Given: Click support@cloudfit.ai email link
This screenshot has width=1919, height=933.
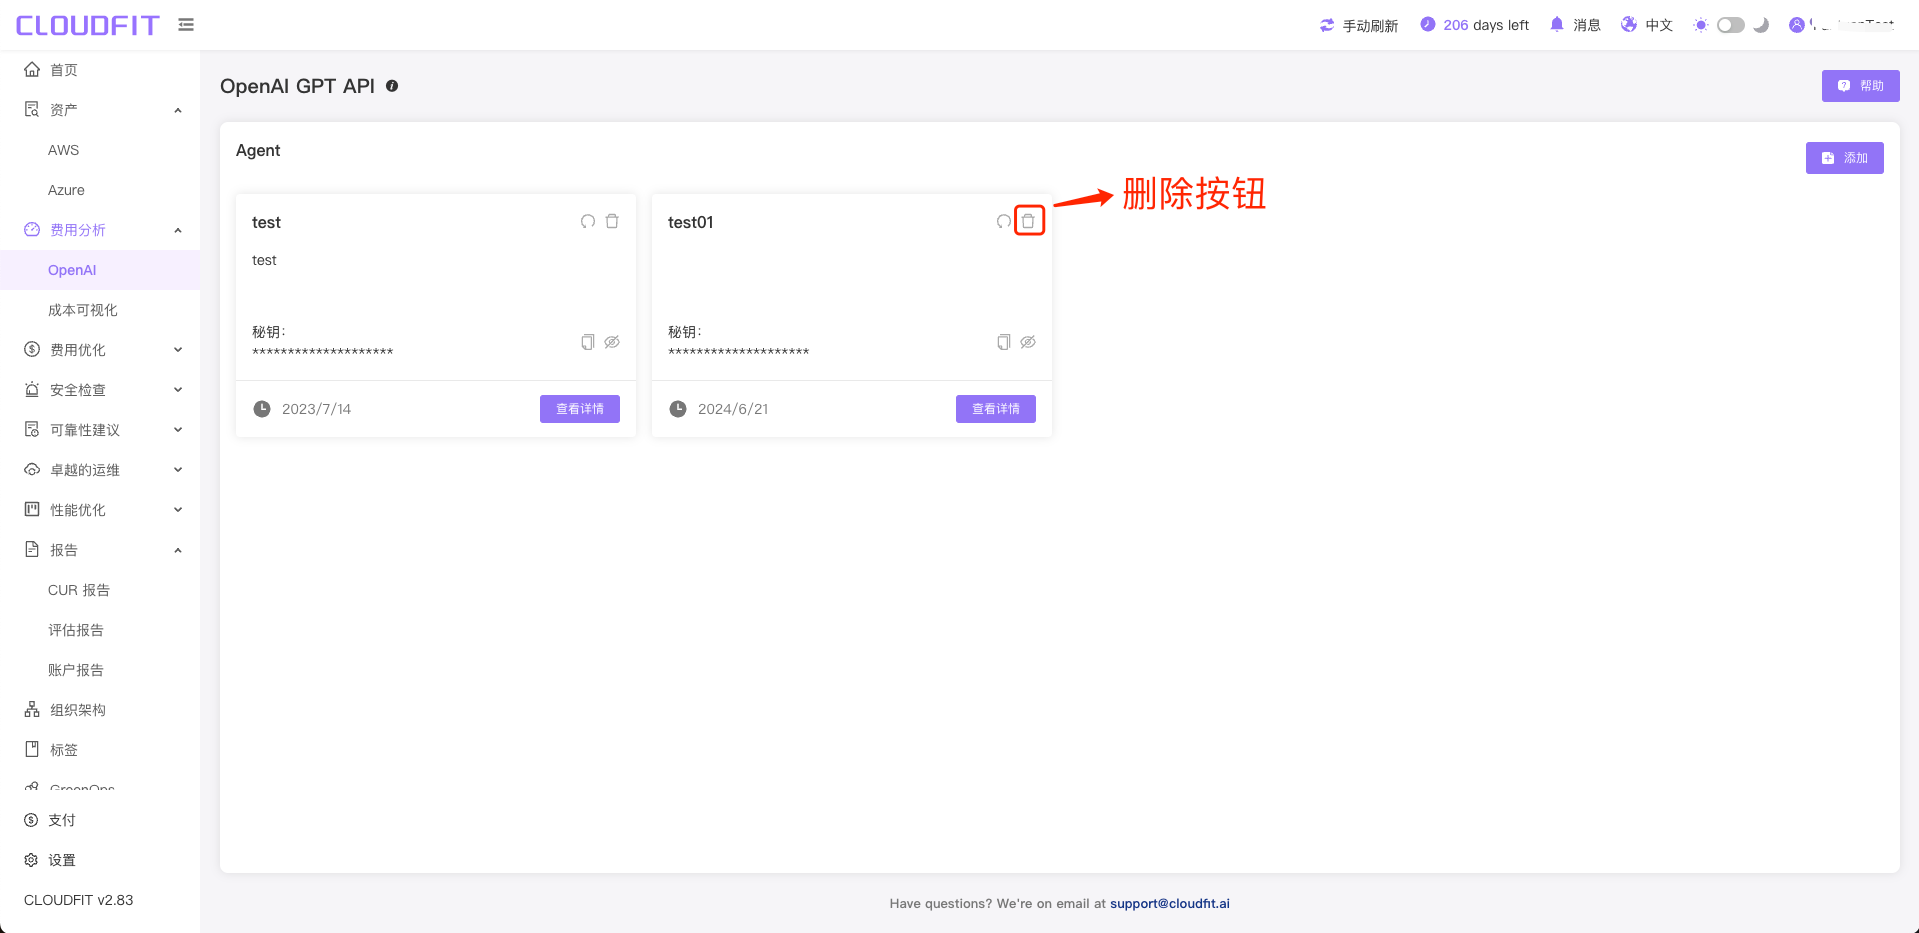Looking at the screenshot, I should point(1170,903).
